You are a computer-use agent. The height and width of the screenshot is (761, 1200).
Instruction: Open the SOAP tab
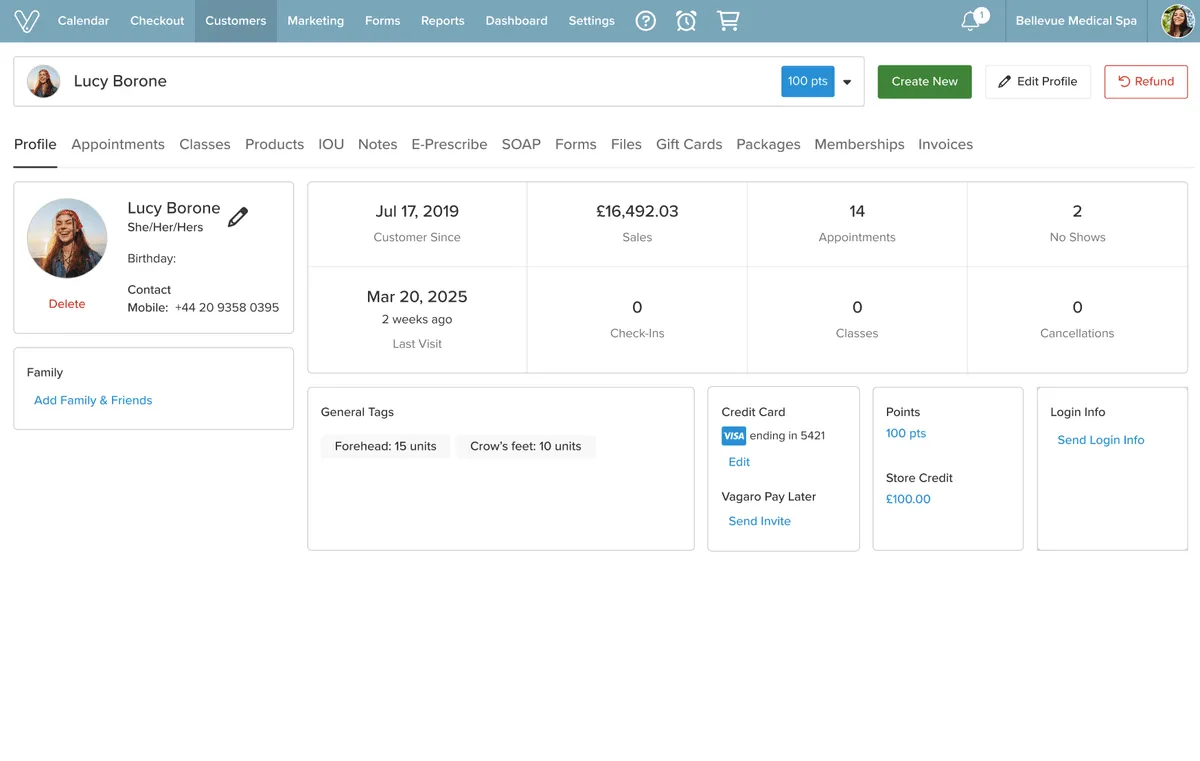coord(521,144)
